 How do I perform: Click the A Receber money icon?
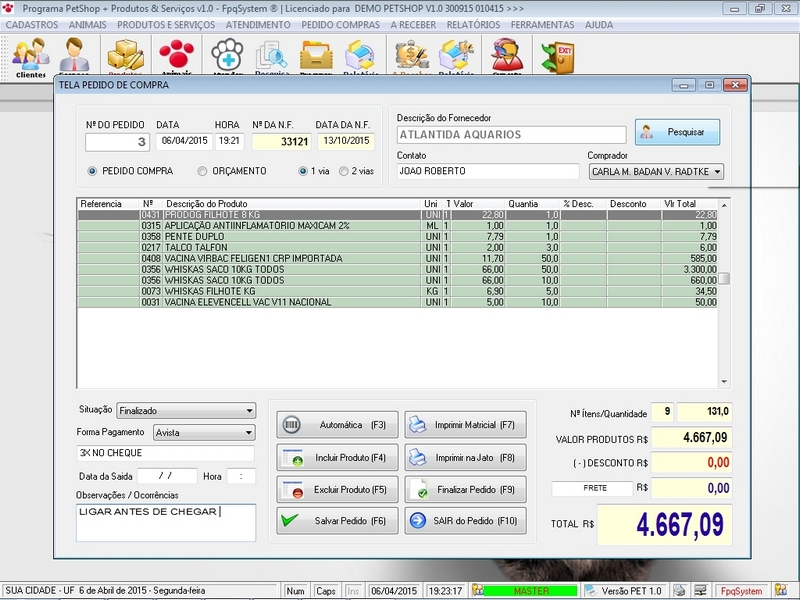(x=410, y=57)
